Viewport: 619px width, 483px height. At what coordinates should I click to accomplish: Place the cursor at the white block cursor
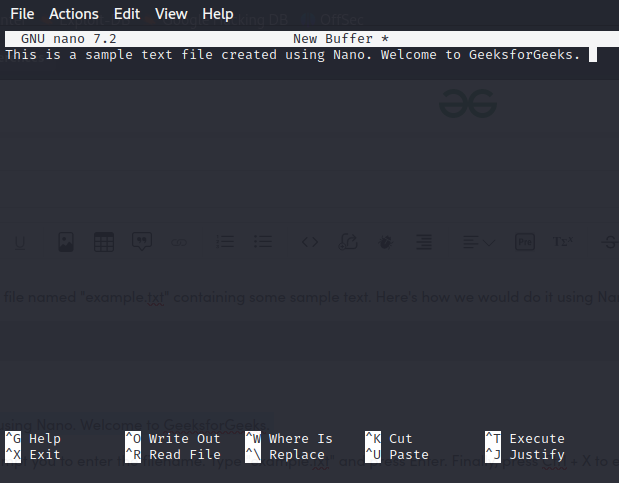point(593,55)
